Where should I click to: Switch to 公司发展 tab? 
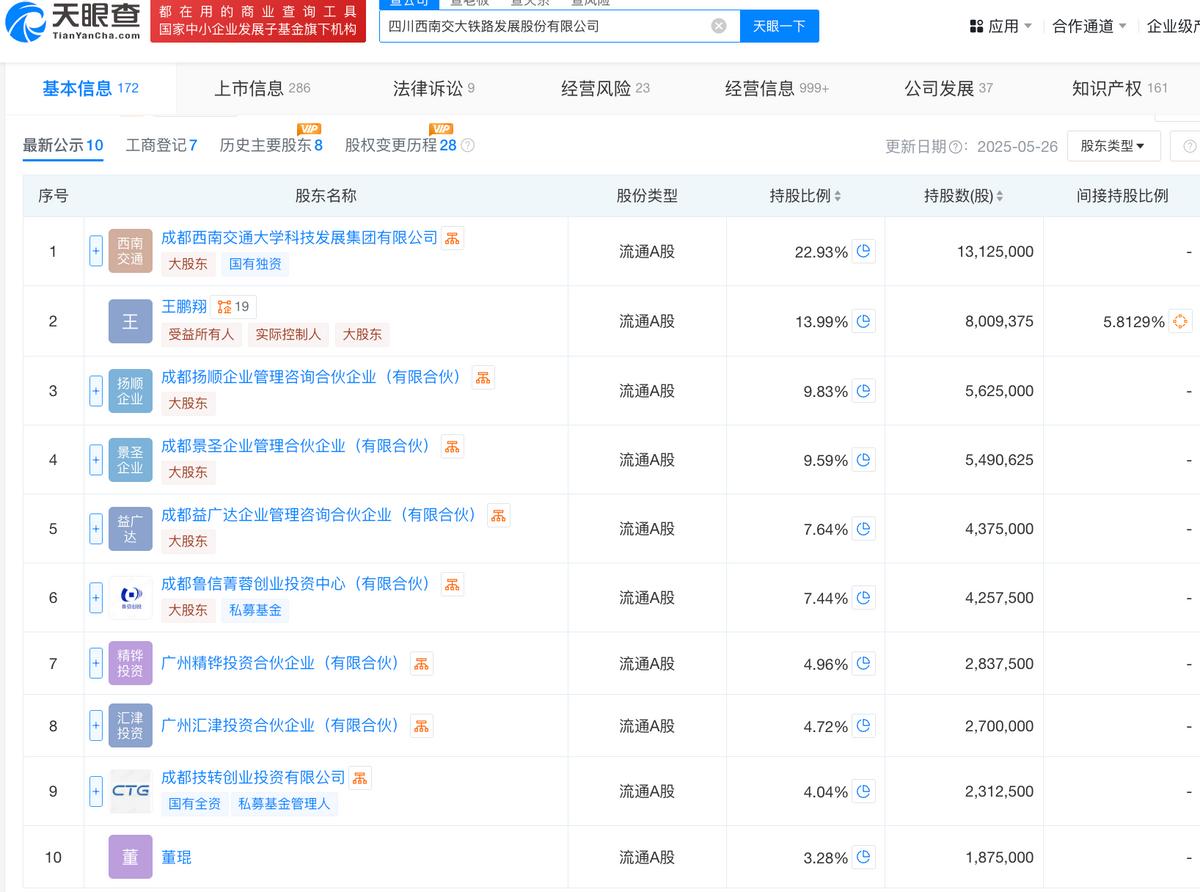tap(948, 88)
